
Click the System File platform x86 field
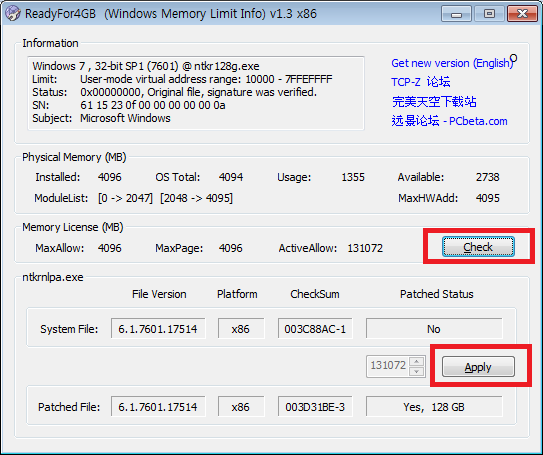coord(241,328)
